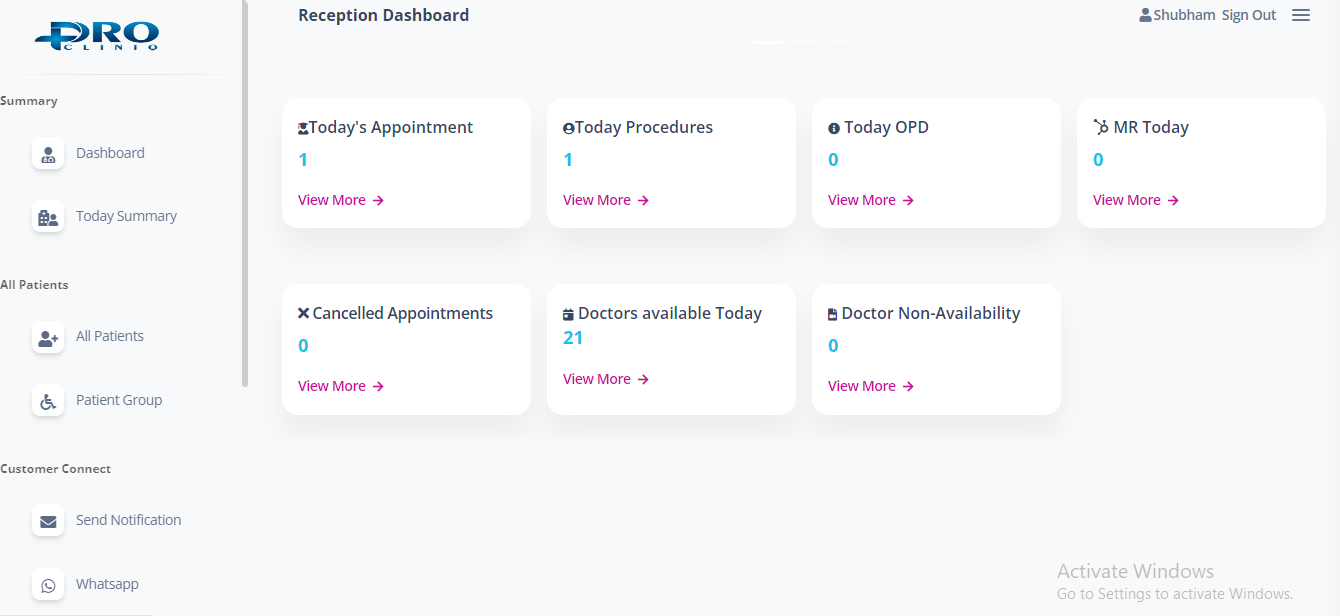View More under Today Procedures

click(605, 200)
